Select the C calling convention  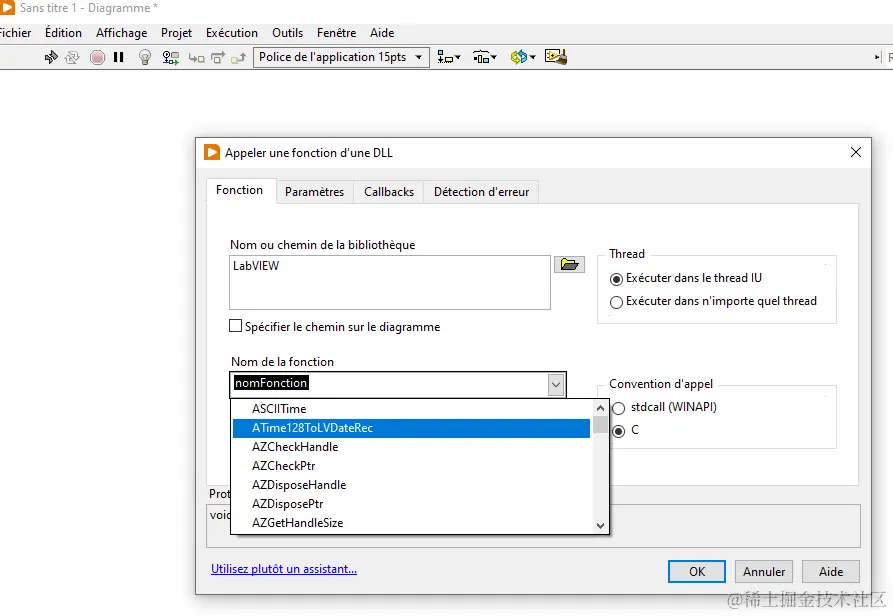point(618,432)
